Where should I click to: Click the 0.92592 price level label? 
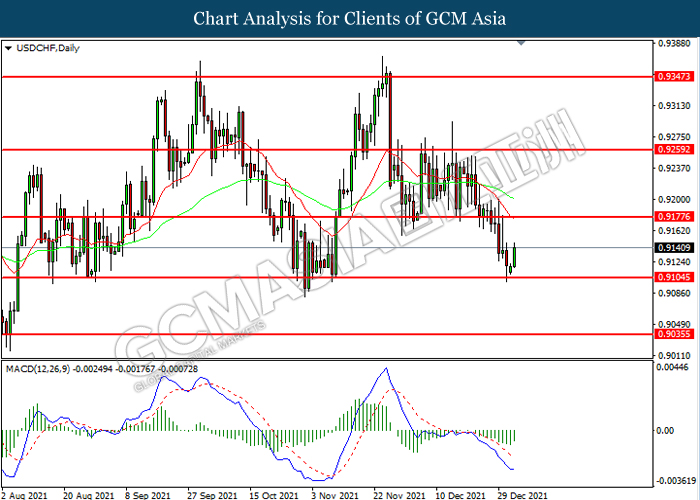pyautogui.click(x=675, y=150)
